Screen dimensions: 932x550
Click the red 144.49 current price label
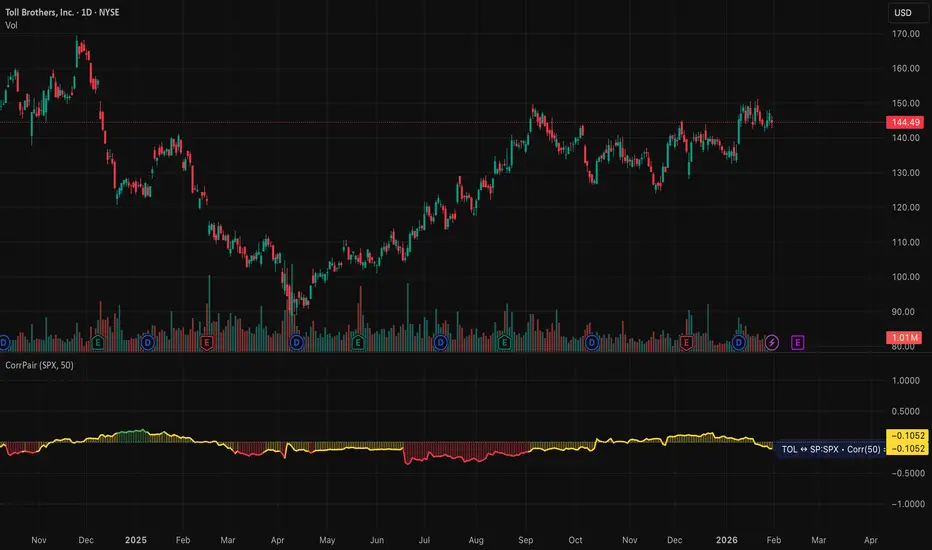(904, 122)
